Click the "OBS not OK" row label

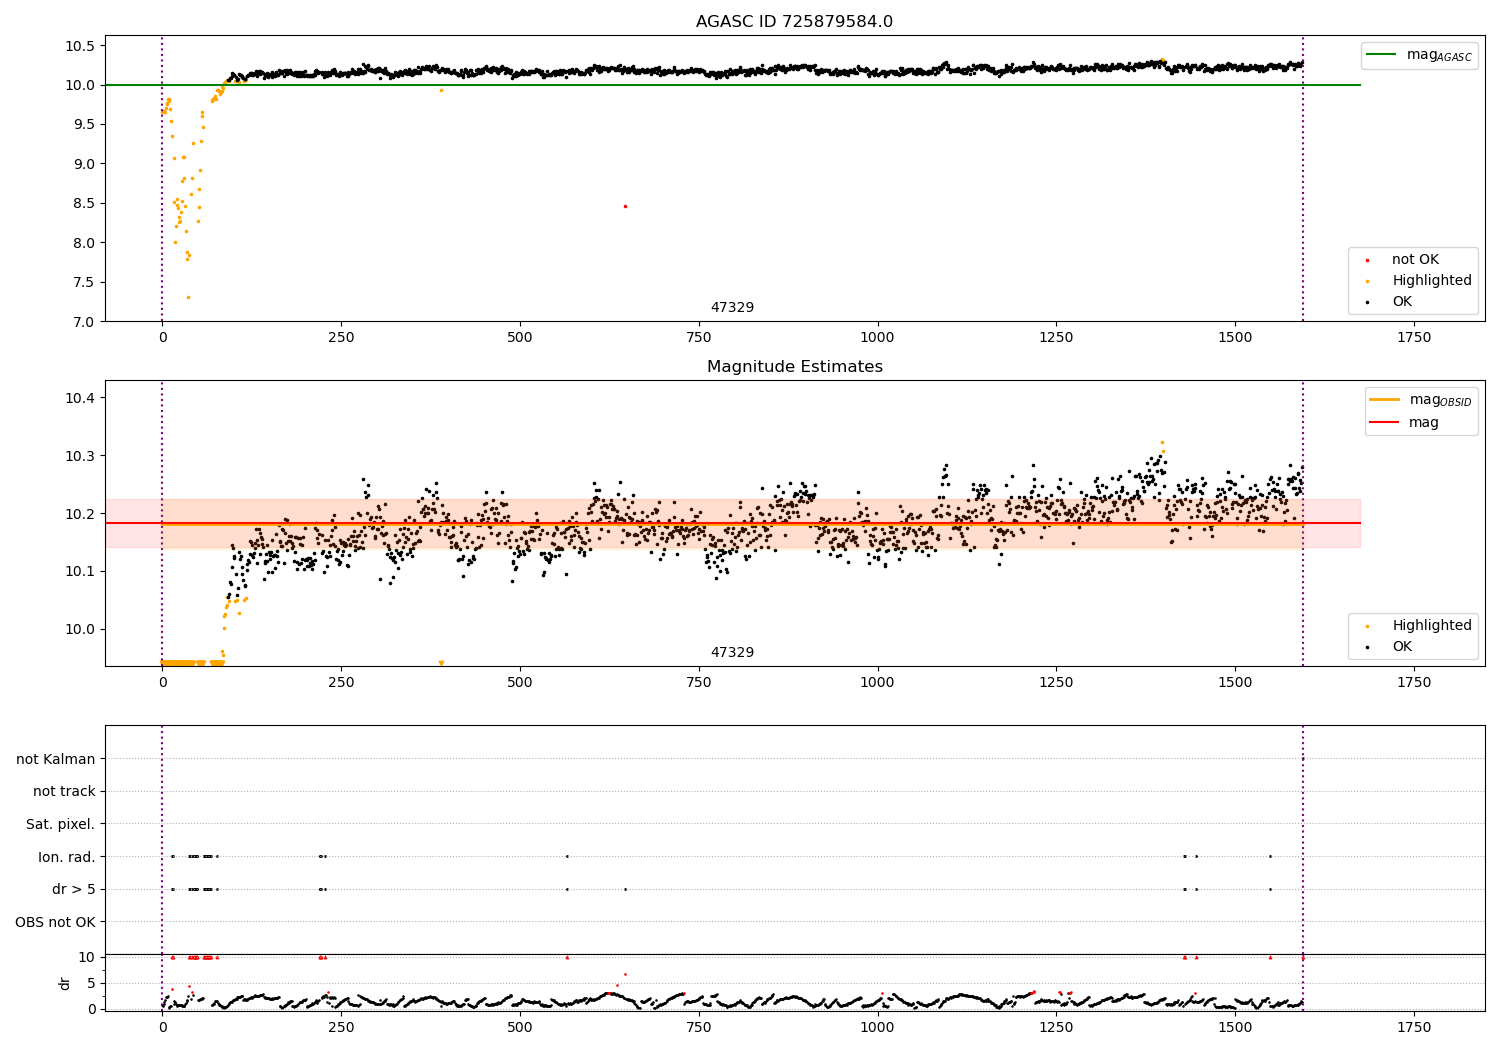(55, 922)
